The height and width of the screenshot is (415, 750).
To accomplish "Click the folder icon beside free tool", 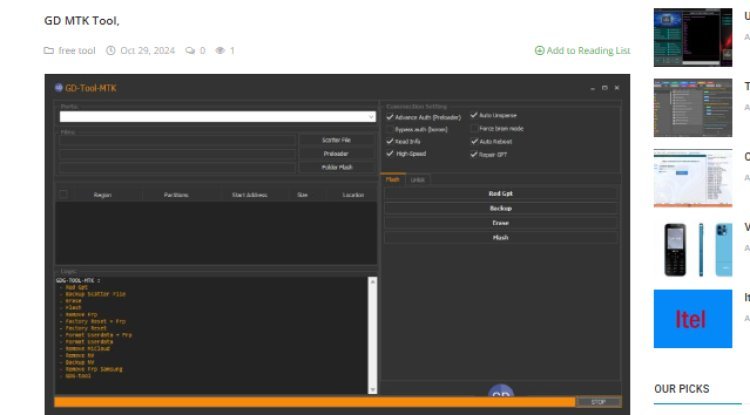I will [x=49, y=50].
